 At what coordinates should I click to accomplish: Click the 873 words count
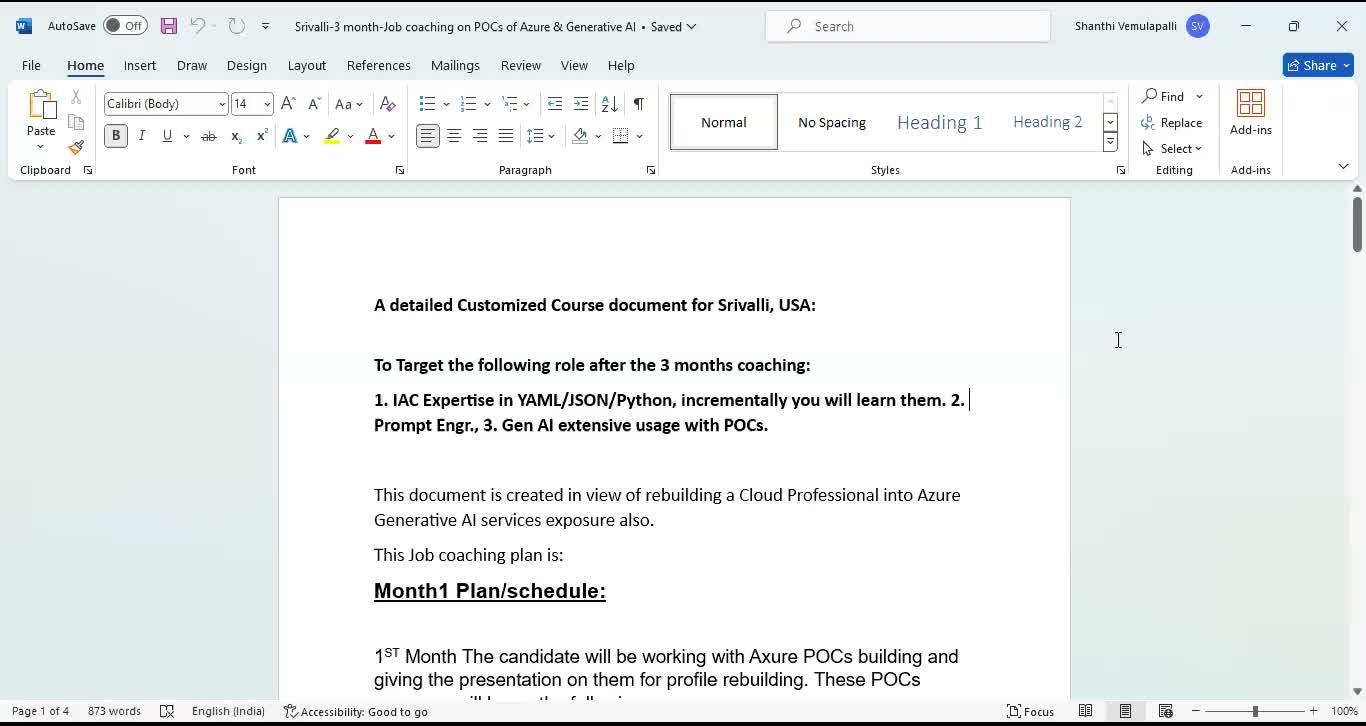pyautogui.click(x=114, y=711)
